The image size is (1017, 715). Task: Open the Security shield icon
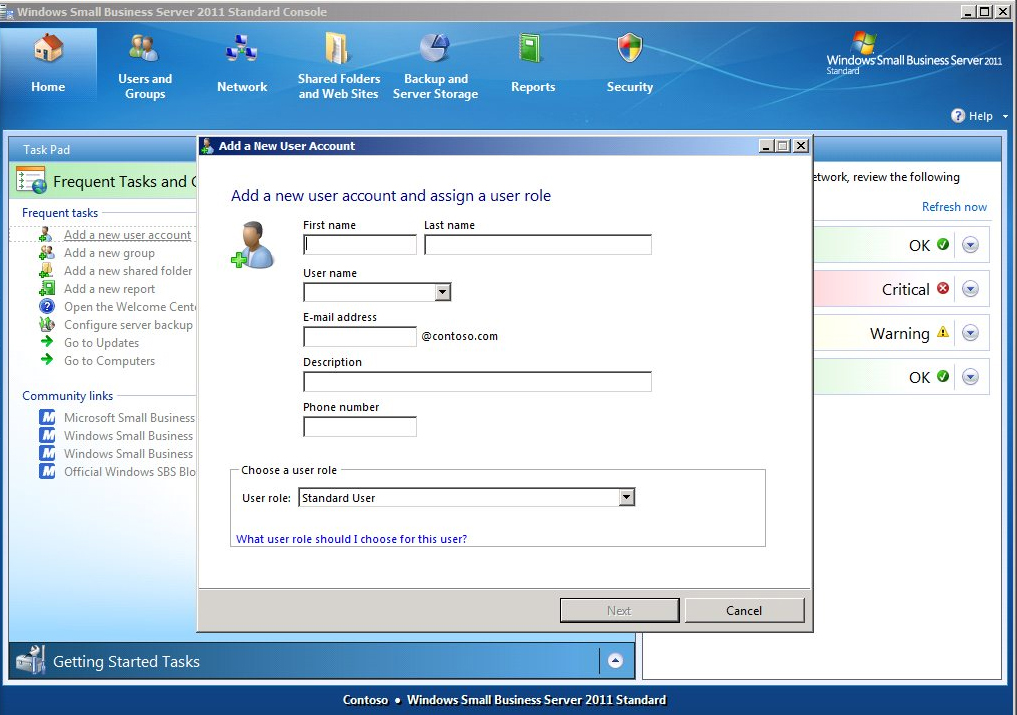pos(629,48)
